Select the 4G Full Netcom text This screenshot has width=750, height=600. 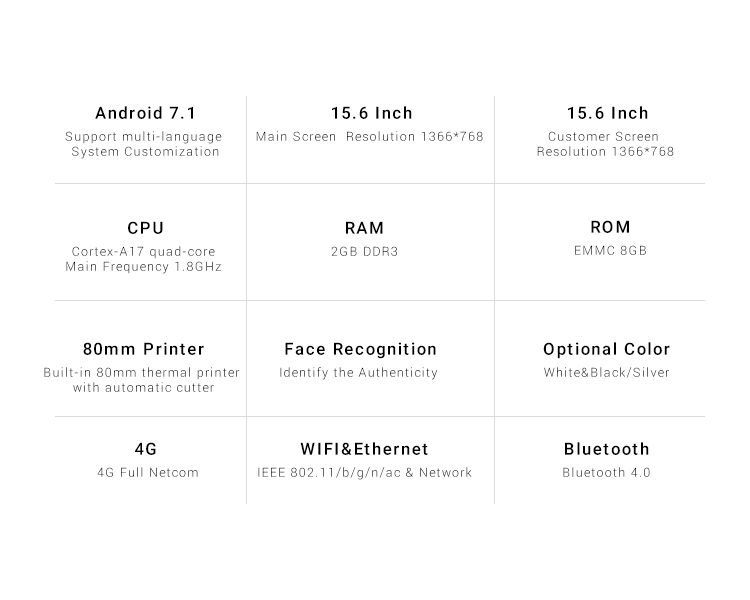pos(148,472)
